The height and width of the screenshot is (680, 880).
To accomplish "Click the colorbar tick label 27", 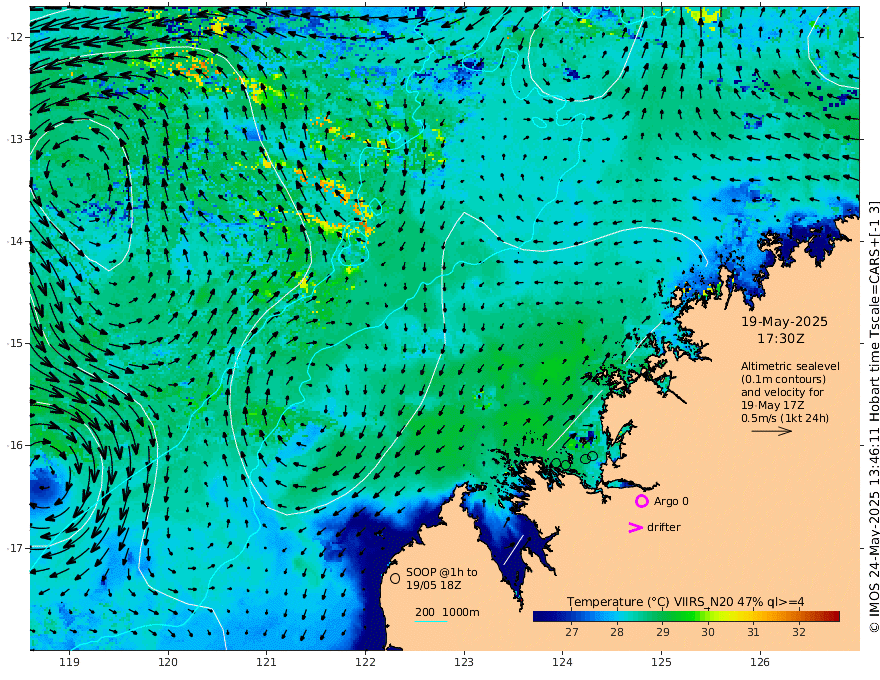I will point(572,632).
